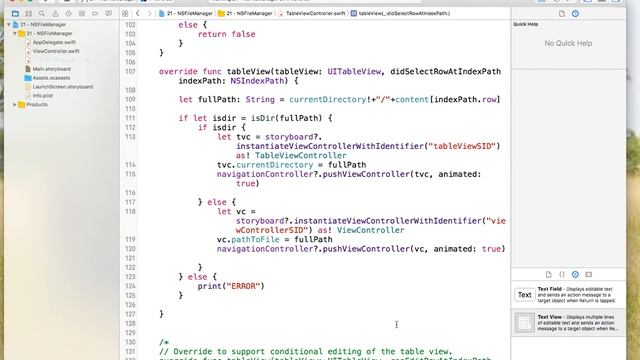This screenshot has width=640, height=360.
Task: Click 'return false' on line 103
Action: pyautogui.click(x=227, y=34)
